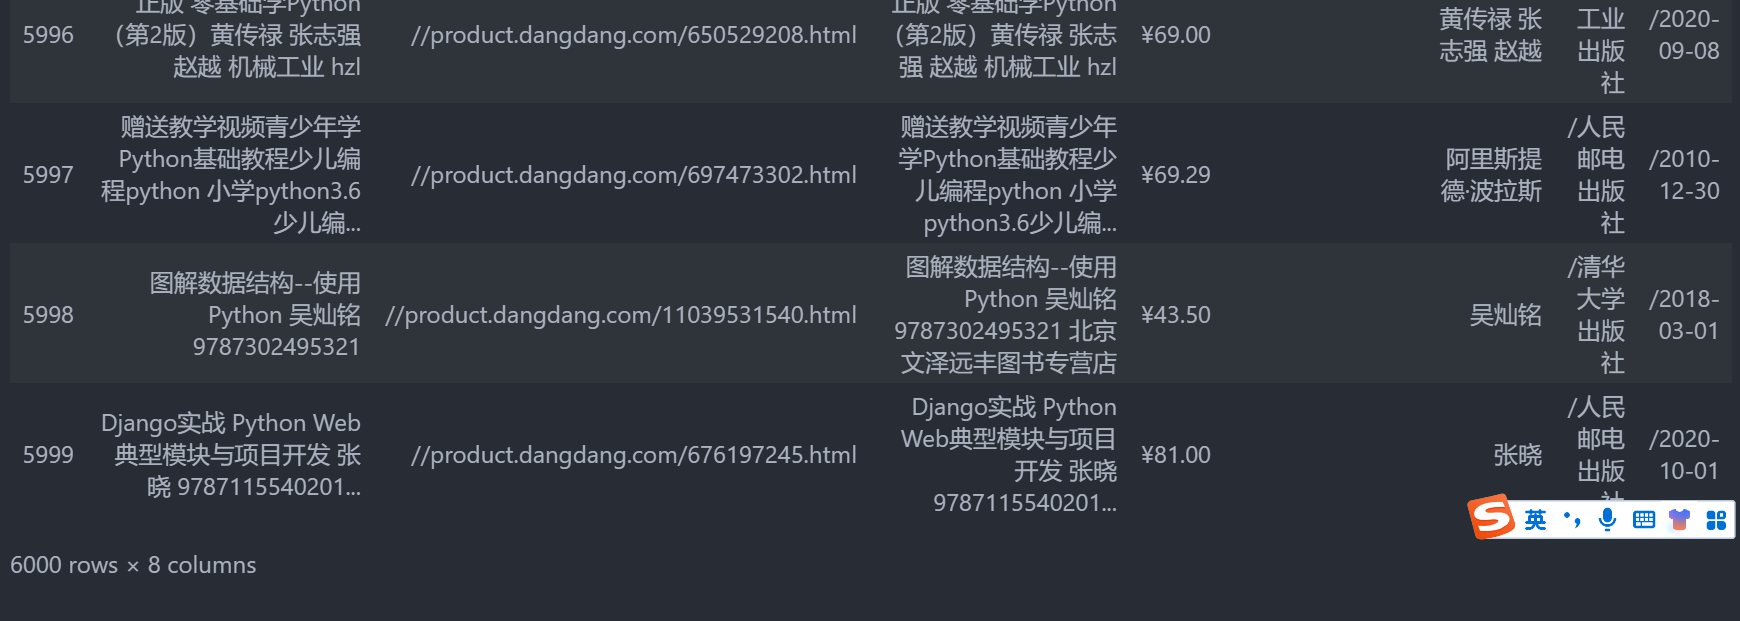Change Sogou skin via the t-shirt icon
The image size is (1740, 621).
(x=1680, y=519)
